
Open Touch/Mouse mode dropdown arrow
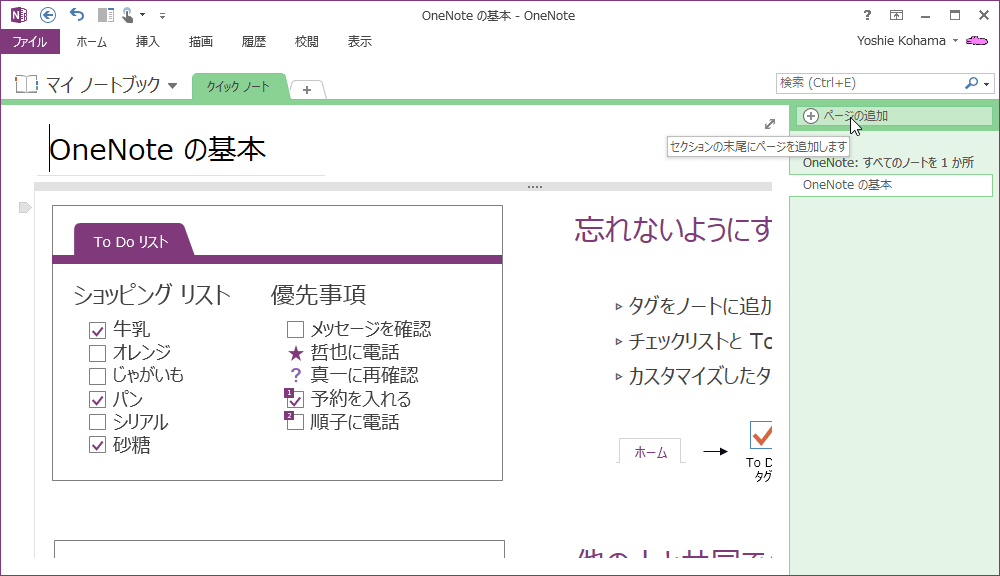[142, 15]
